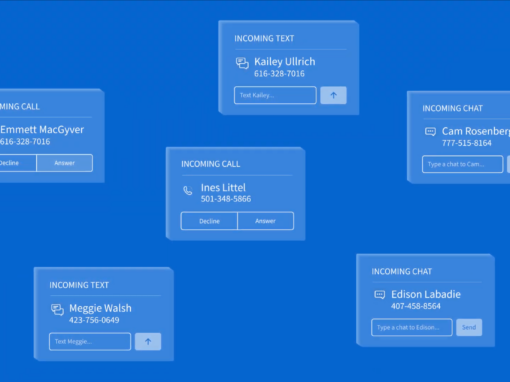Click the text message icon beside Kailey Ullrich
The height and width of the screenshot is (382, 510).
pyautogui.click(x=242, y=63)
